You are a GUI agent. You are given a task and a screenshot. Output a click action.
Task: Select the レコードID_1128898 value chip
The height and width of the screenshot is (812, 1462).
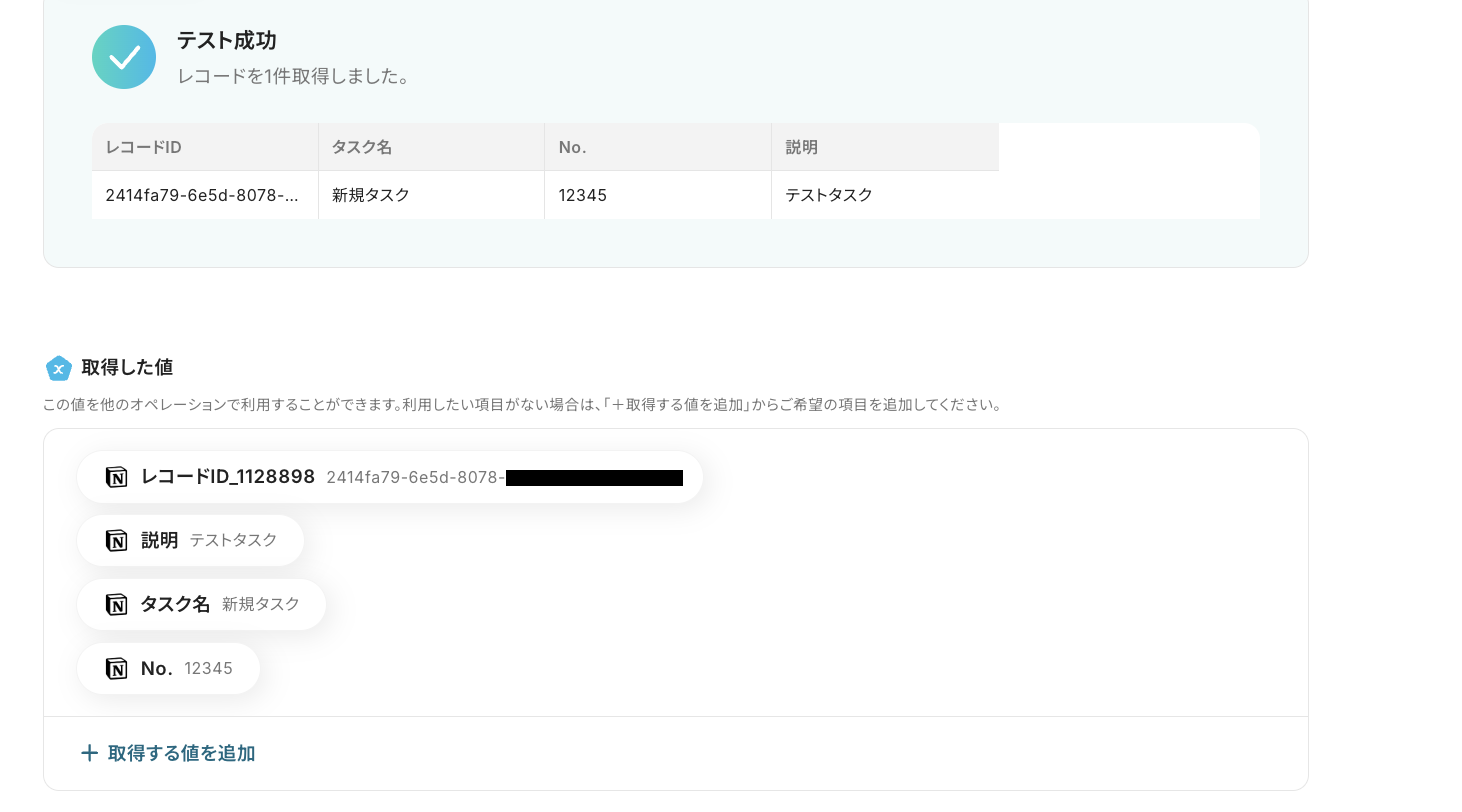point(390,477)
